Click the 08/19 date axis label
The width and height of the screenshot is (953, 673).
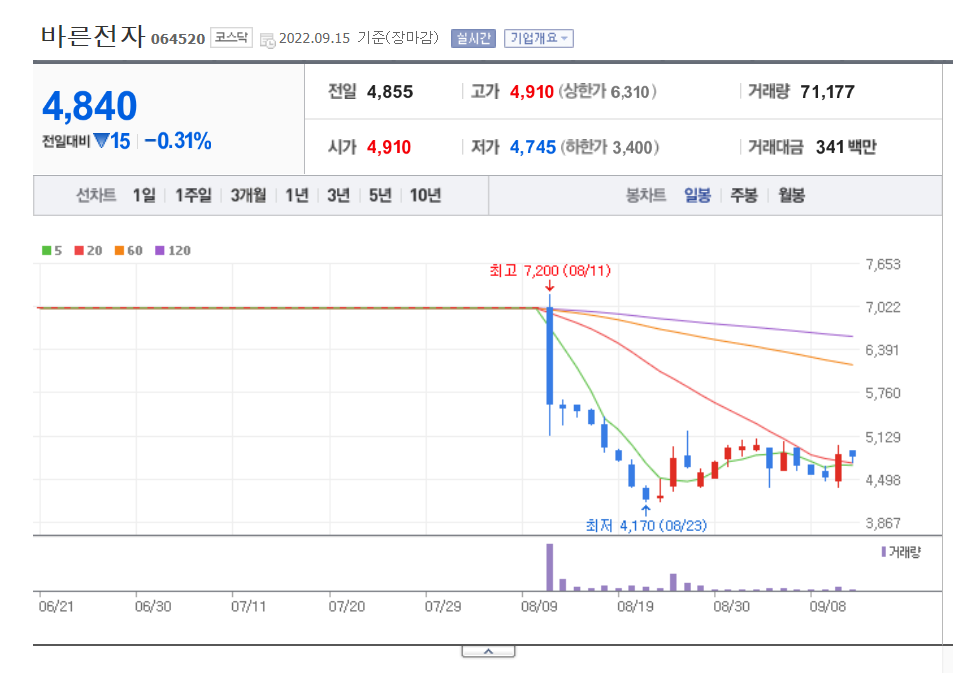[635, 606]
